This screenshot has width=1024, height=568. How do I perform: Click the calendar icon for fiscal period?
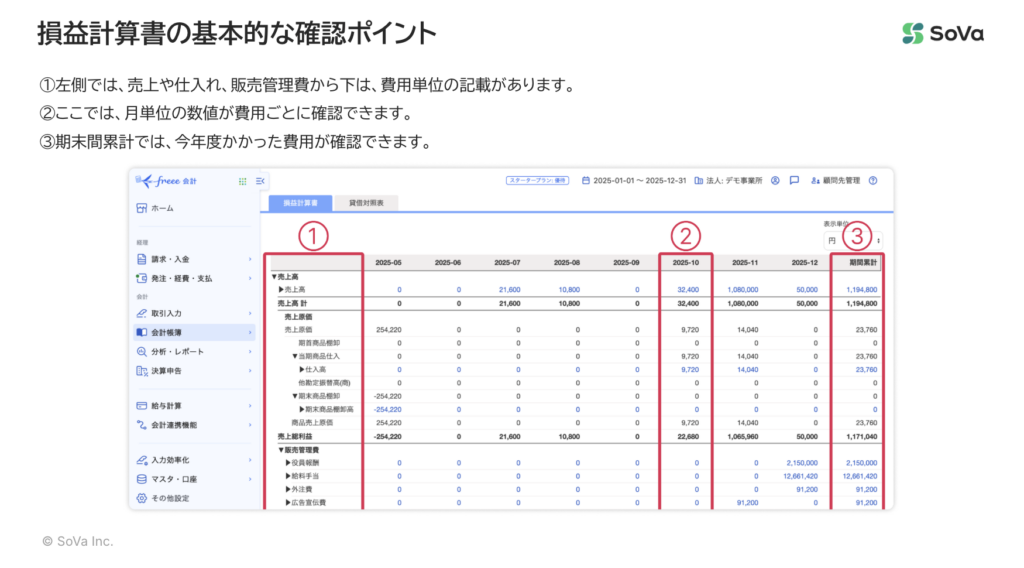point(586,181)
